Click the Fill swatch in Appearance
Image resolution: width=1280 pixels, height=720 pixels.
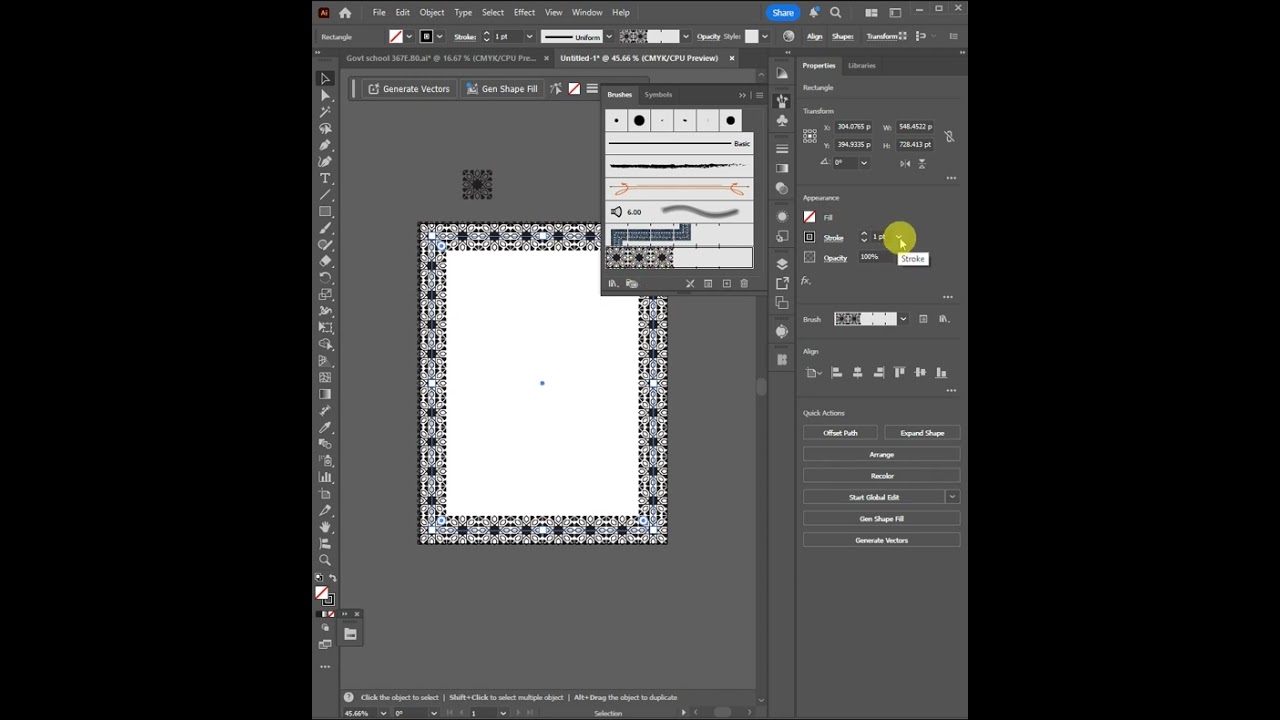810,217
